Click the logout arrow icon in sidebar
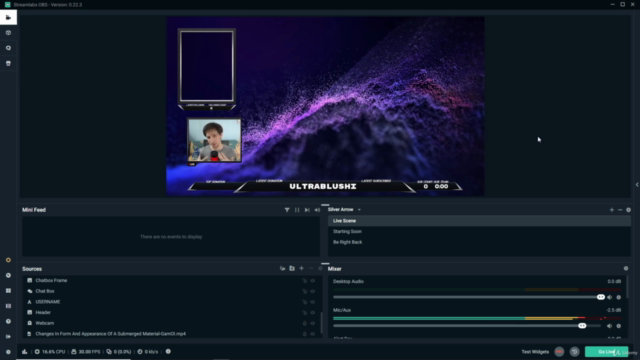 [x=8, y=337]
